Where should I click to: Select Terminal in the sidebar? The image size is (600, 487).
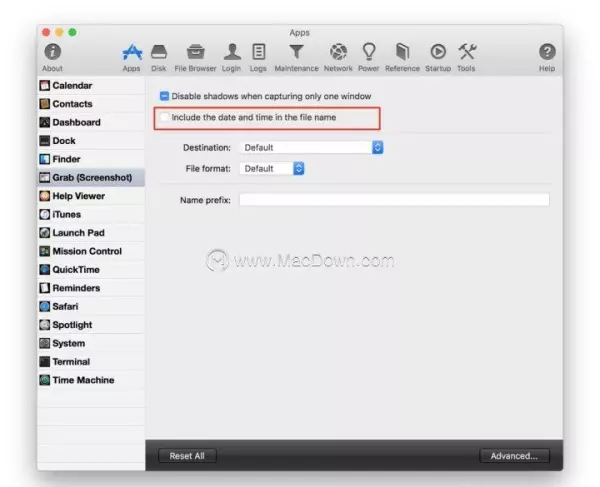[91, 361]
